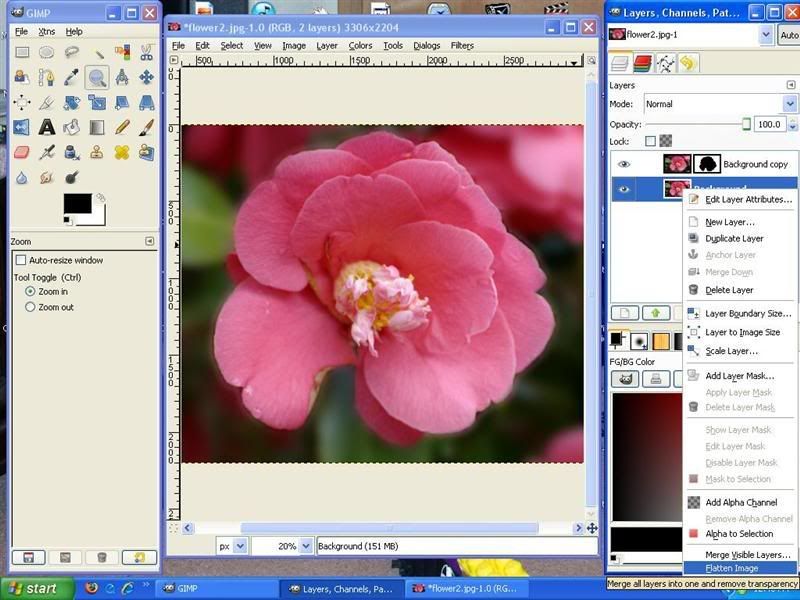Choose Add Layer Mask from the context menu

(x=740, y=376)
